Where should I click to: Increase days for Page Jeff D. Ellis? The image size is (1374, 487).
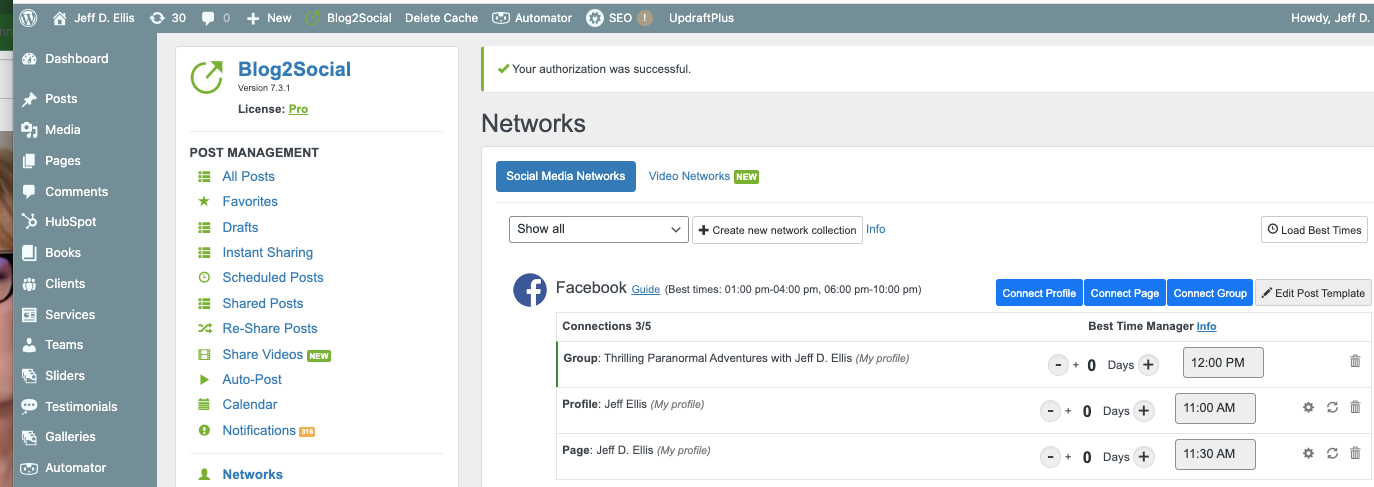click(x=1144, y=457)
